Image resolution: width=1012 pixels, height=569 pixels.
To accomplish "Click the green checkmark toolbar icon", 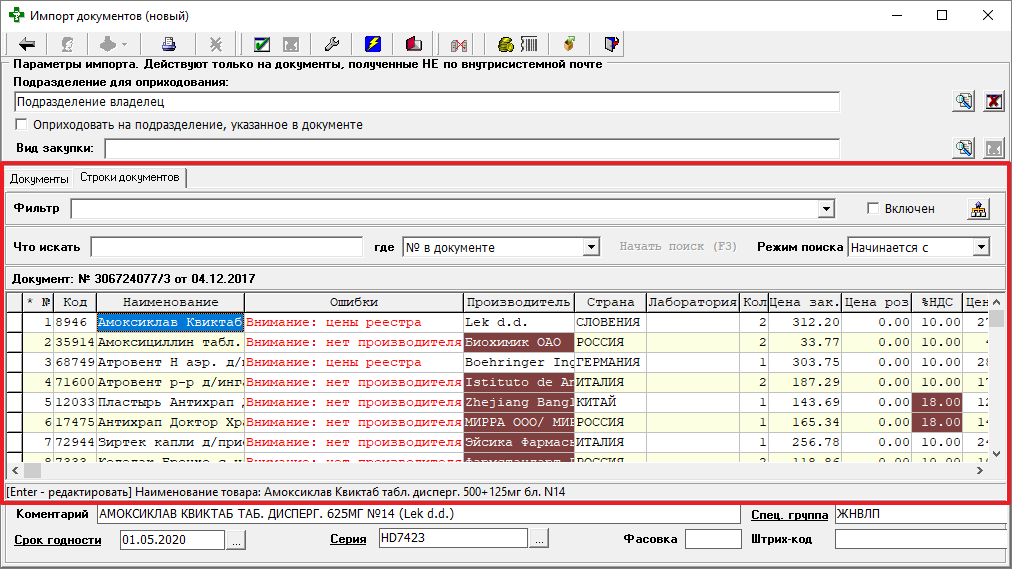I will coord(262,44).
